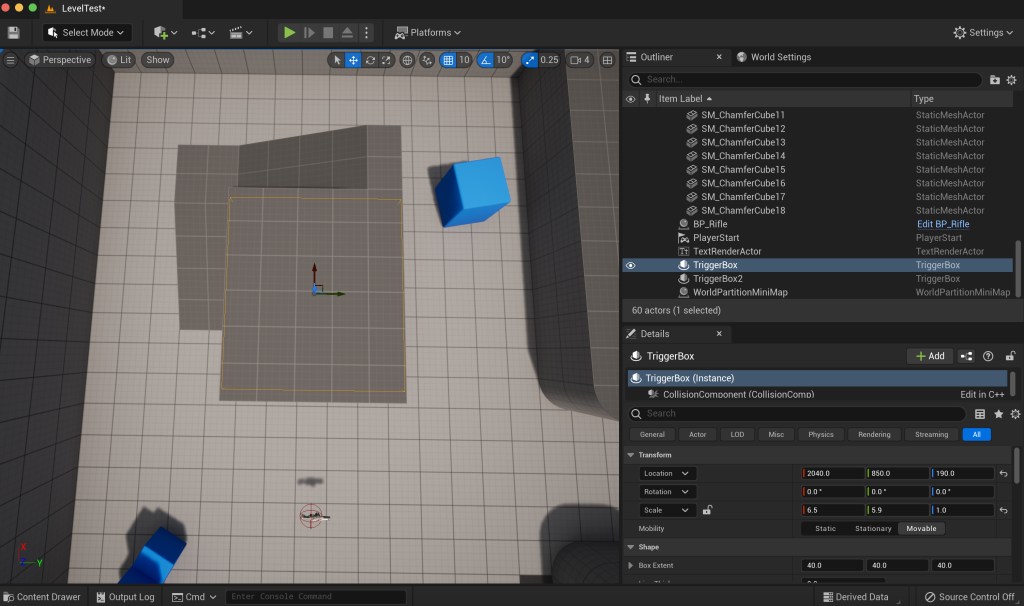Open the Platforms dropdown menu
1024x606 pixels.
[428, 33]
